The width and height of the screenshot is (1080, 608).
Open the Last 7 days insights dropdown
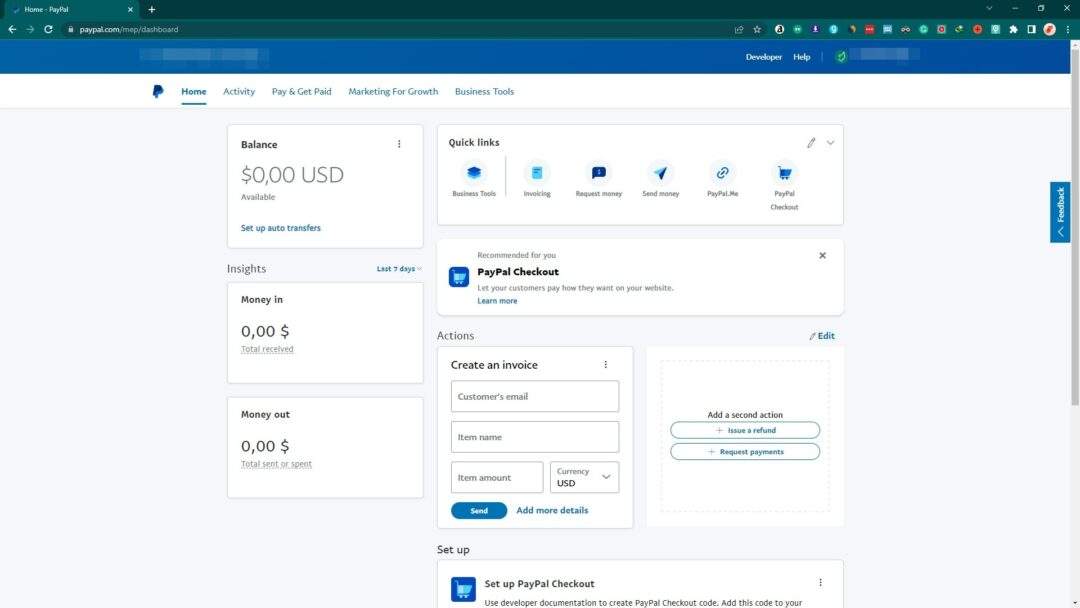tap(399, 269)
